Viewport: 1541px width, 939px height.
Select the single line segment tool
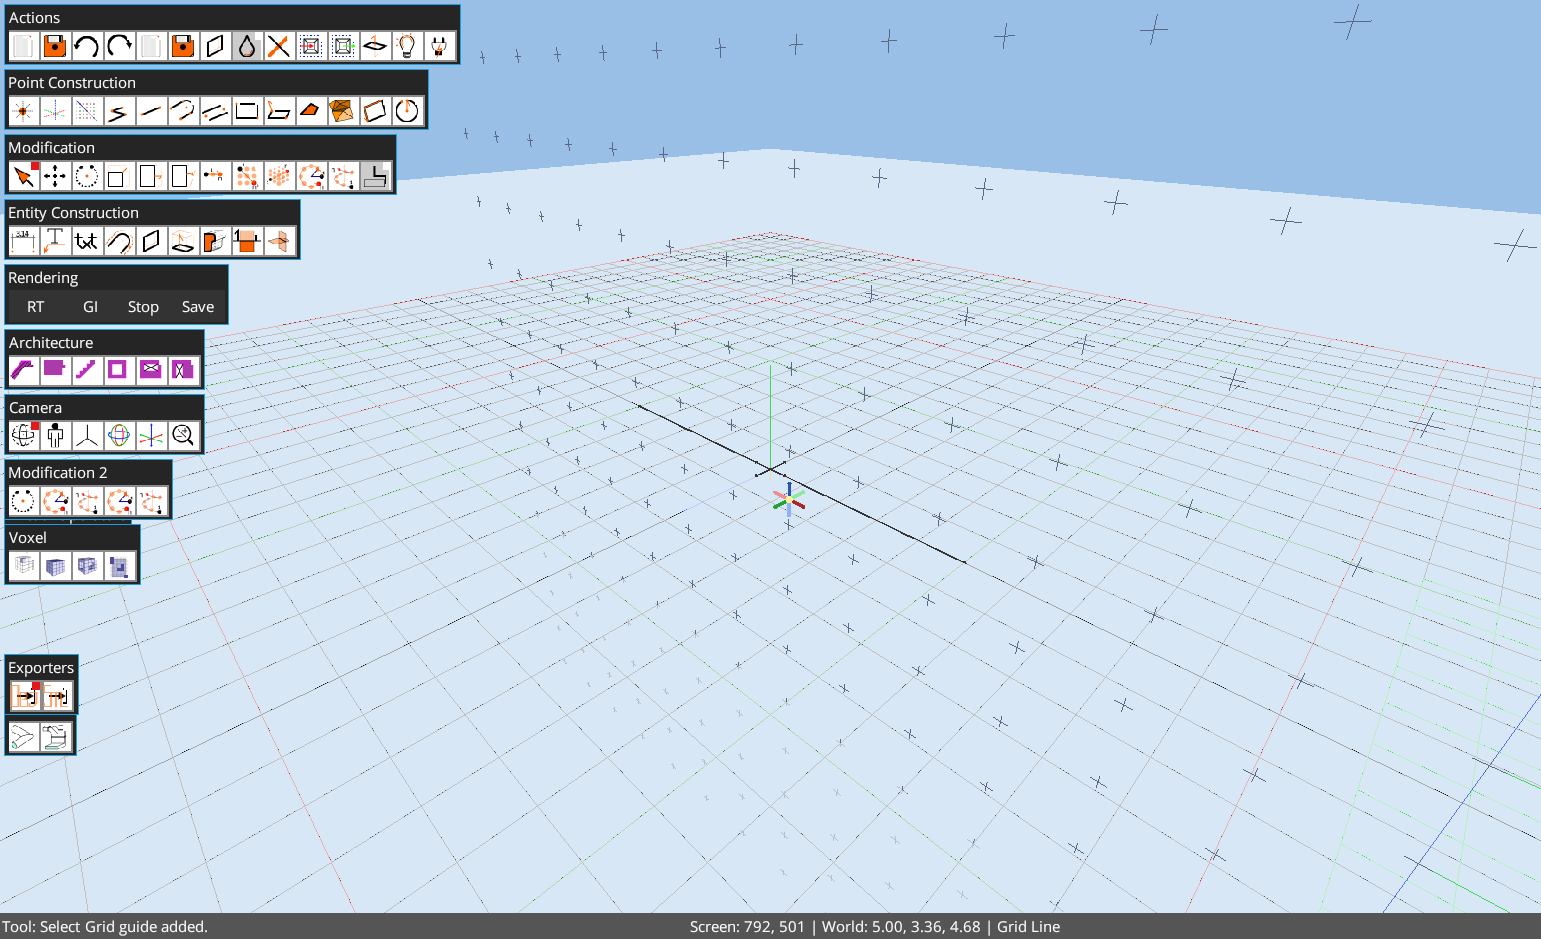[x=151, y=111]
